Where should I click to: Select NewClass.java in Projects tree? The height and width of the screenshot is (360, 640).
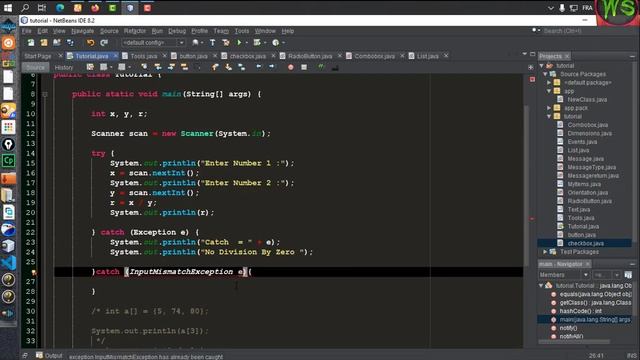pyautogui.click(x=587, y=100)
